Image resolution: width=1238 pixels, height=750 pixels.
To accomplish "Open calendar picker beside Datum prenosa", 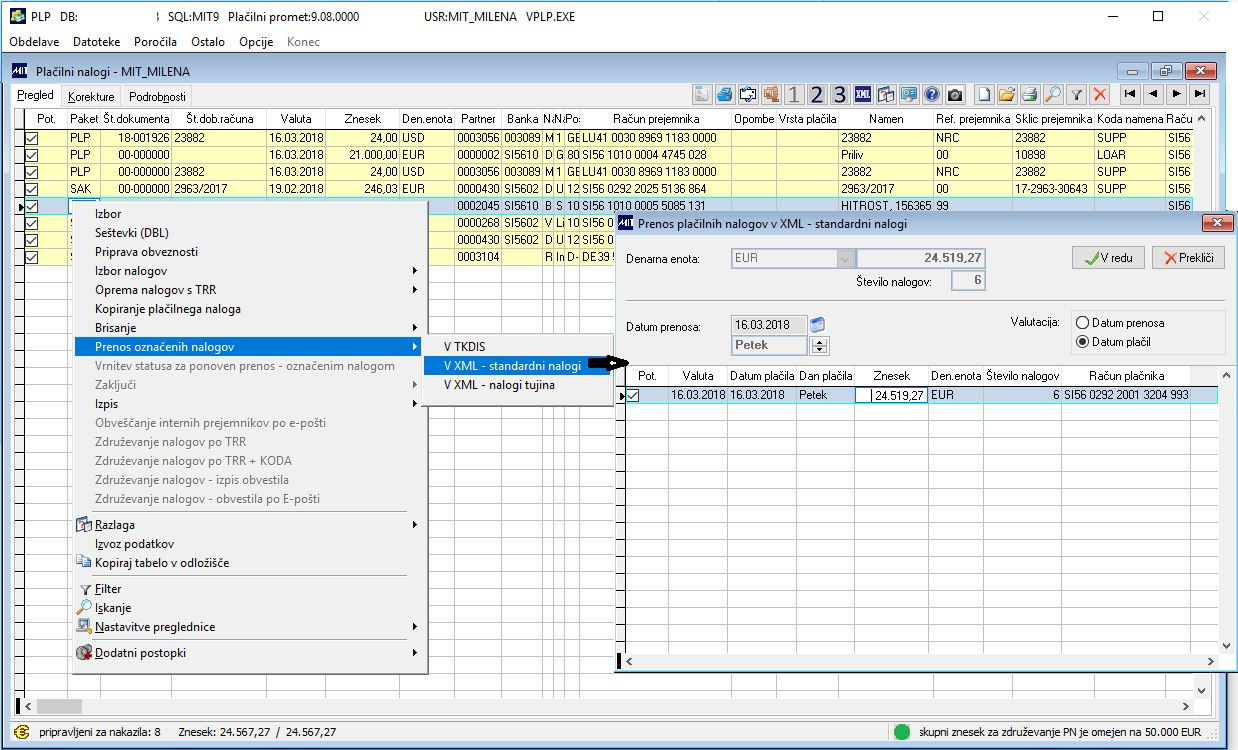I will [x=819, y=325].
